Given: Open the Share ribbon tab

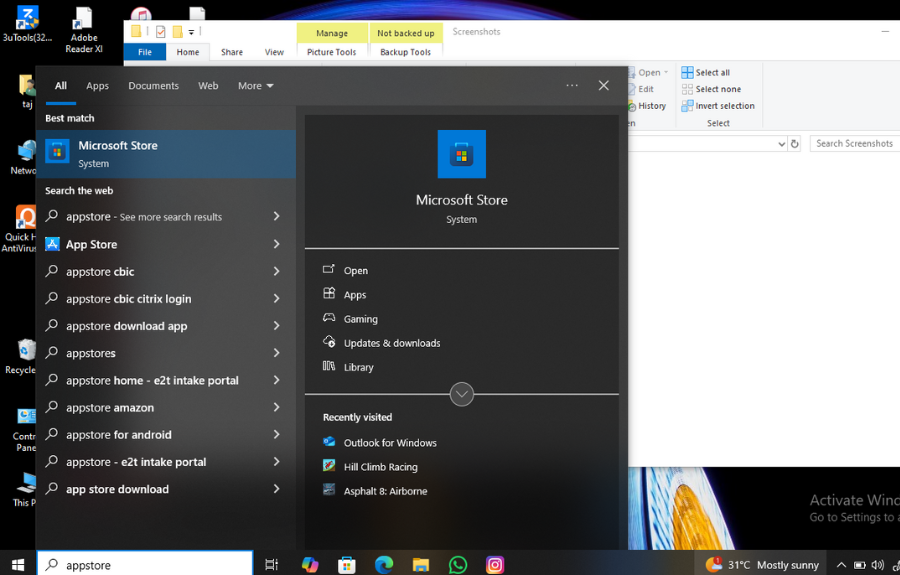Looking at the screenshot, I should click(x=232, y=52).
